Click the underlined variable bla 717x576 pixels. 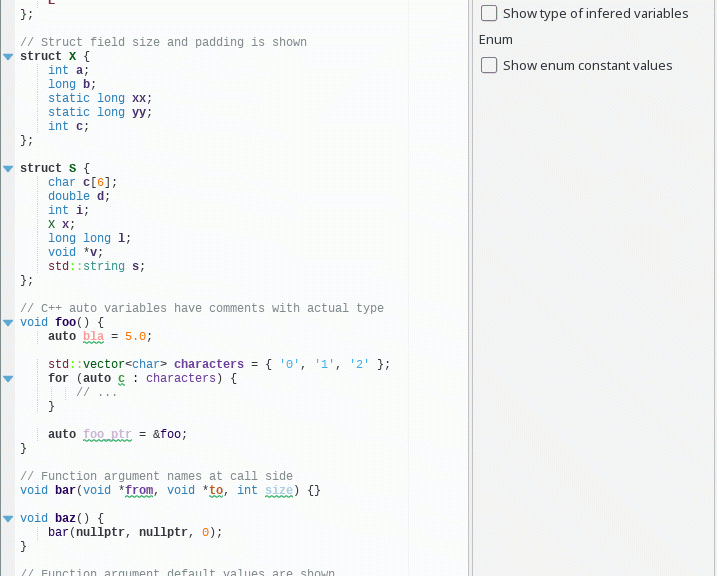click(93, 337)
